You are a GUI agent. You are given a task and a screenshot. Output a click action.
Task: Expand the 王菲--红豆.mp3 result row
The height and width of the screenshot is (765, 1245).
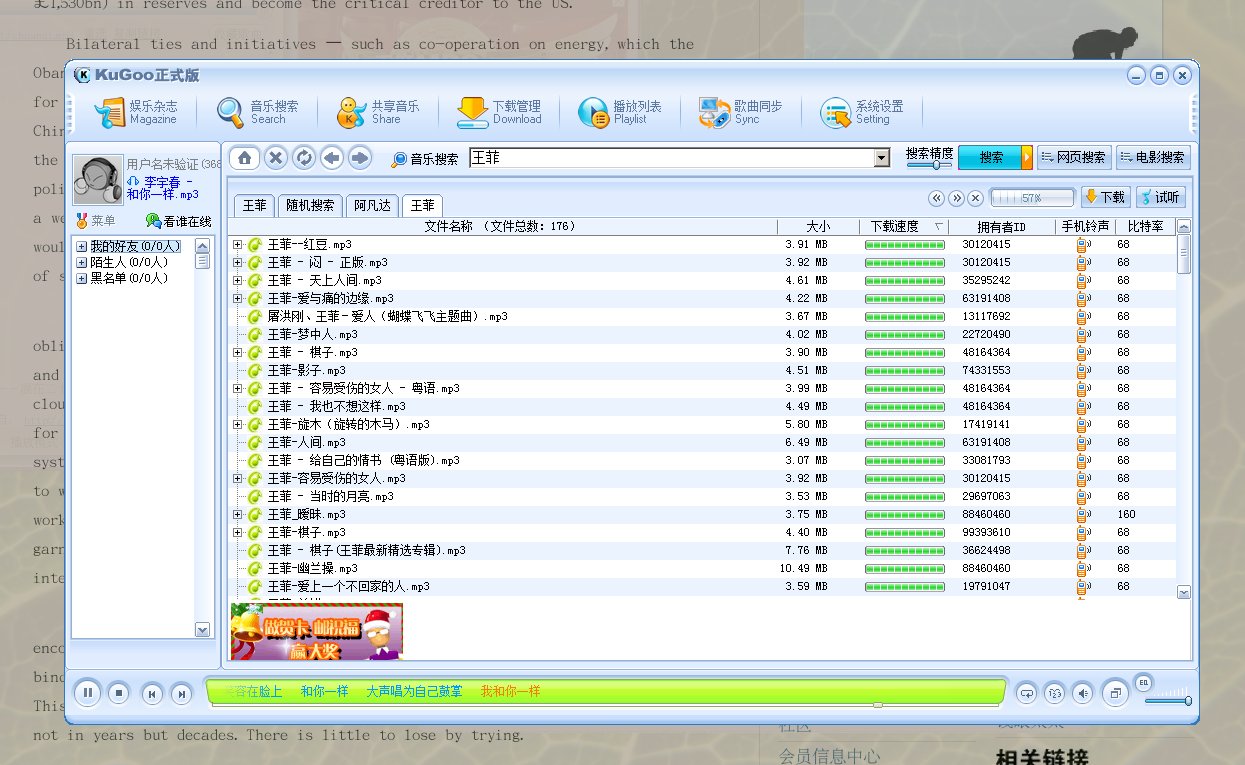pos(237,244)
